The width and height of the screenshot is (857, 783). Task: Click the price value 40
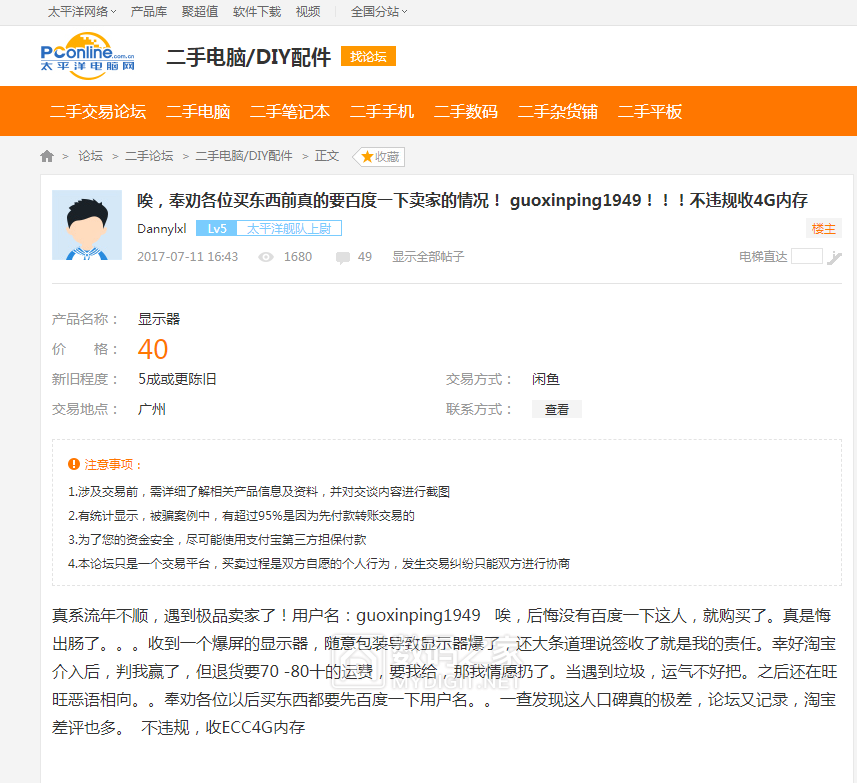(152, 349)
